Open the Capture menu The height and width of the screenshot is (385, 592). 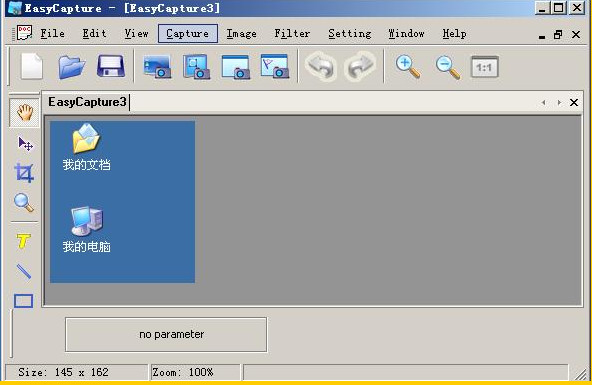[188, 34]
